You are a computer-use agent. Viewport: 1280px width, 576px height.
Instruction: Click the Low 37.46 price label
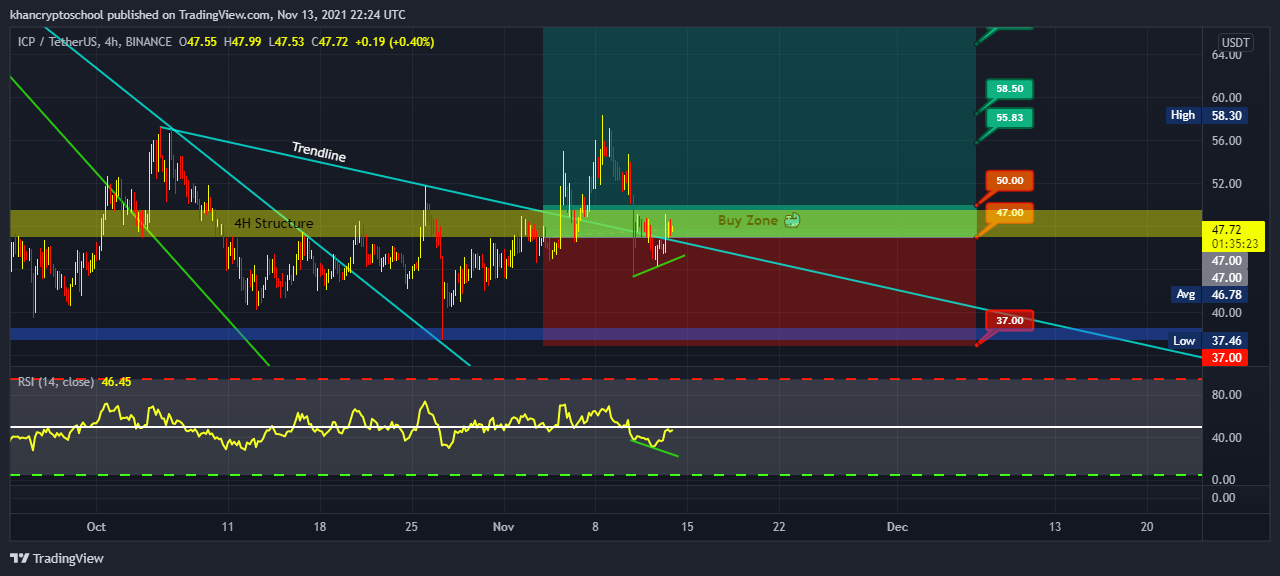point(1208,341)
